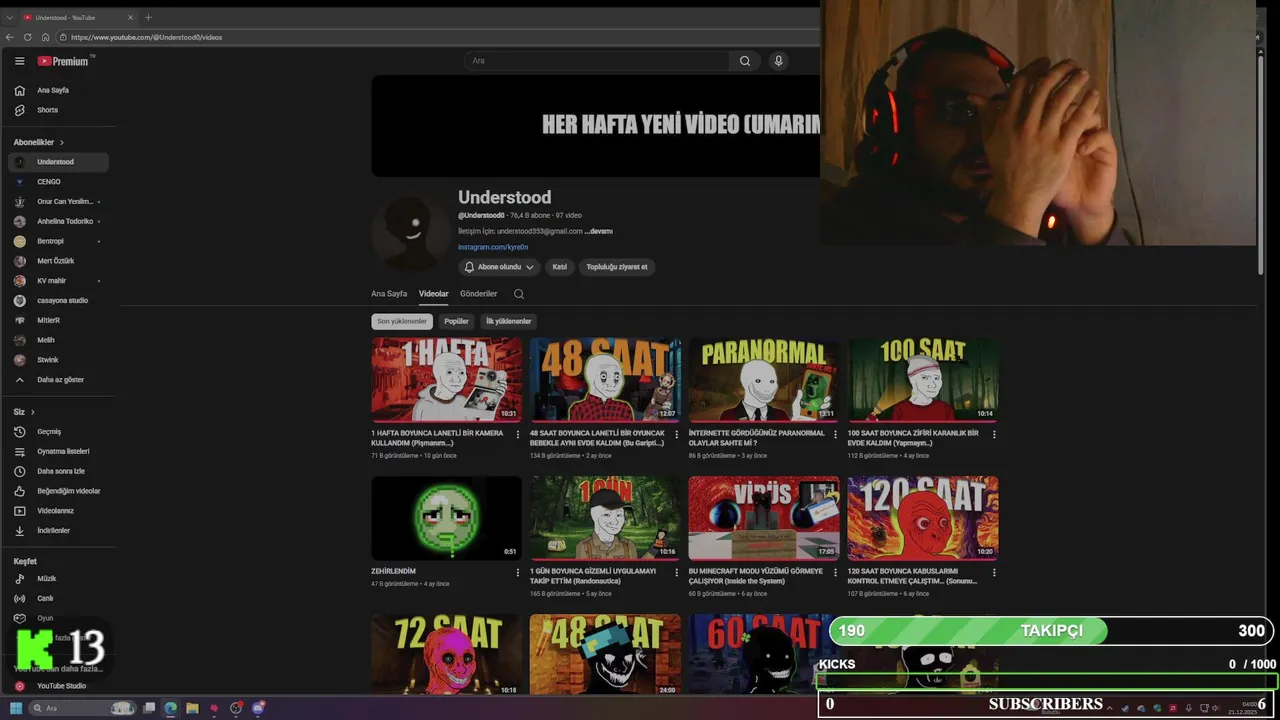Click the YouTube Premium logo
Screen dimensions: 1280x720
63,61
